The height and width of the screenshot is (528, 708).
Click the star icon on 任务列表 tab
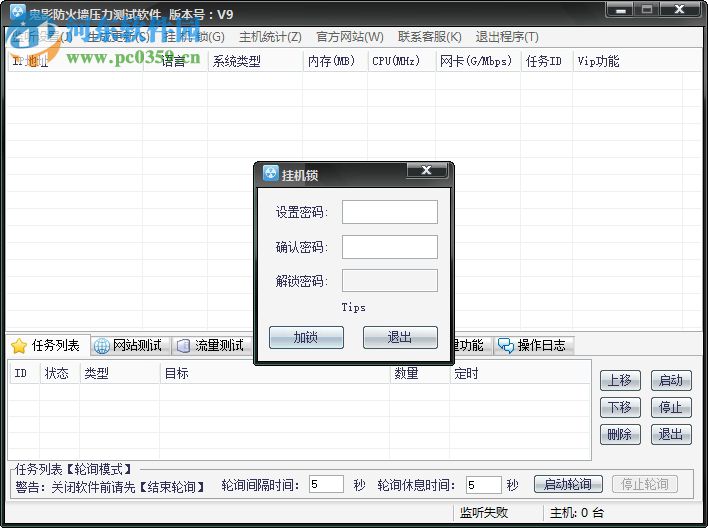click(x=19, y=346)
